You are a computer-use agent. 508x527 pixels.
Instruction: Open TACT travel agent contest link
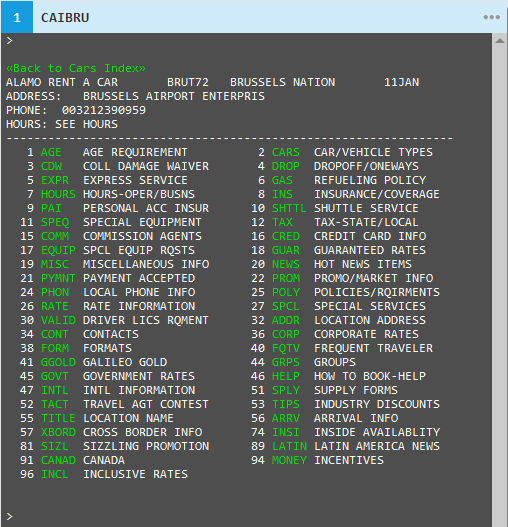click(55, 404)
